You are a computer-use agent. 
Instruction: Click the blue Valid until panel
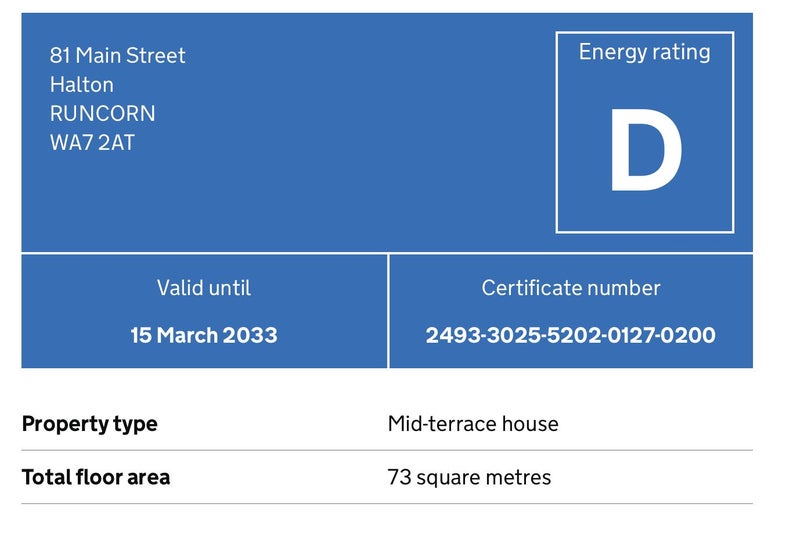pyautogui.click(x=204, y=311)
